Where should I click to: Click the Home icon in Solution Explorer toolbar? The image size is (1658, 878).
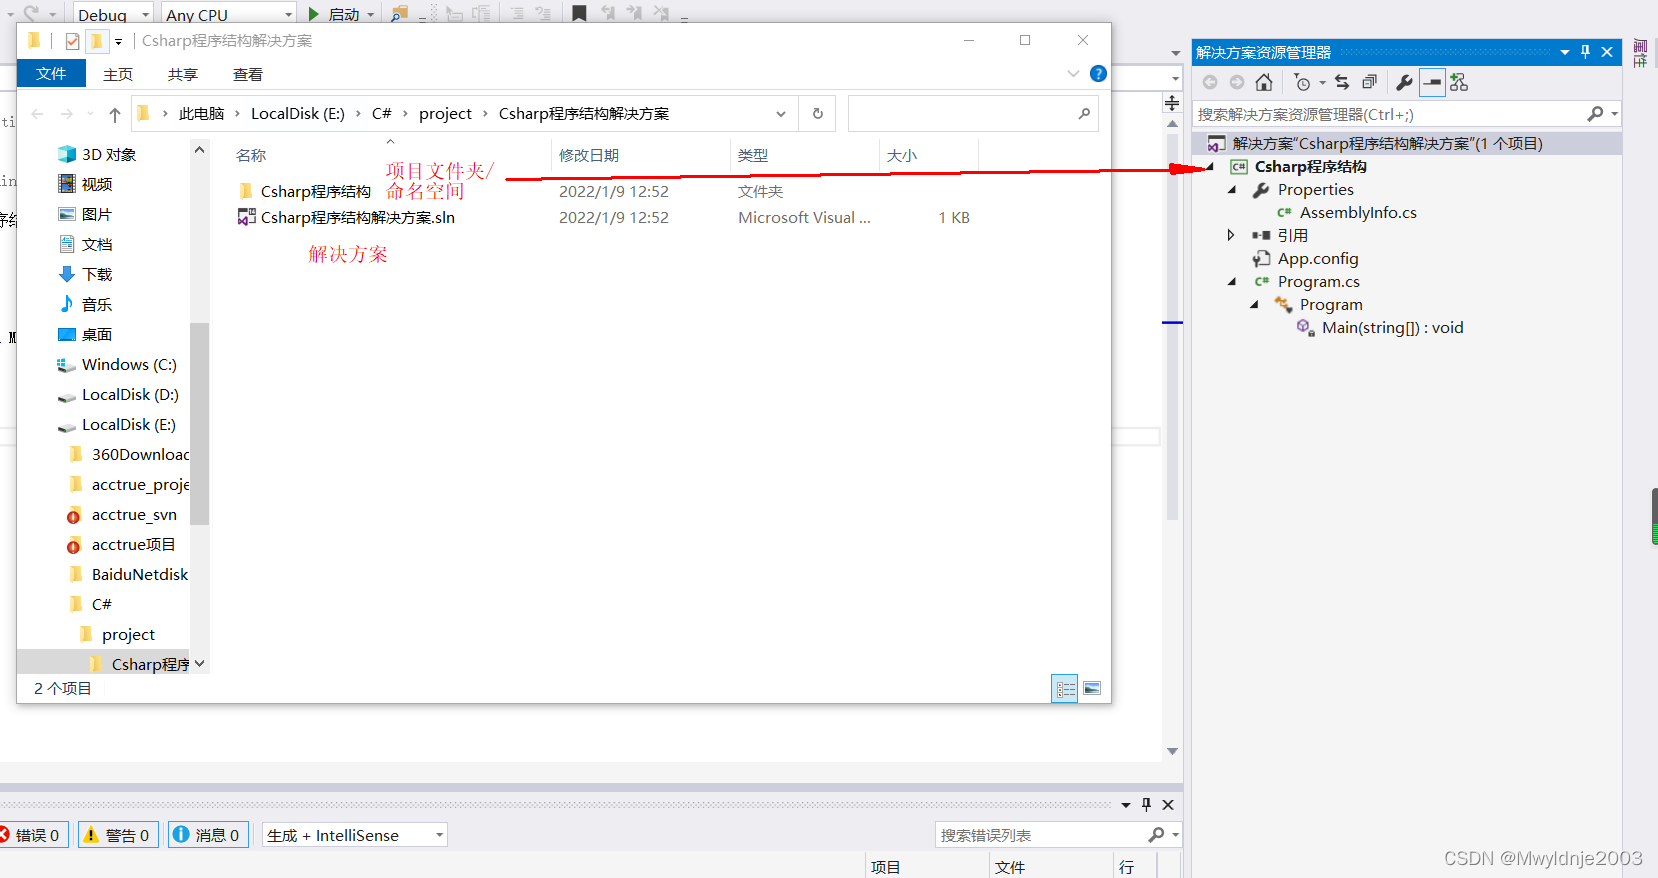pyautogui.click(x=1264, y=82)
